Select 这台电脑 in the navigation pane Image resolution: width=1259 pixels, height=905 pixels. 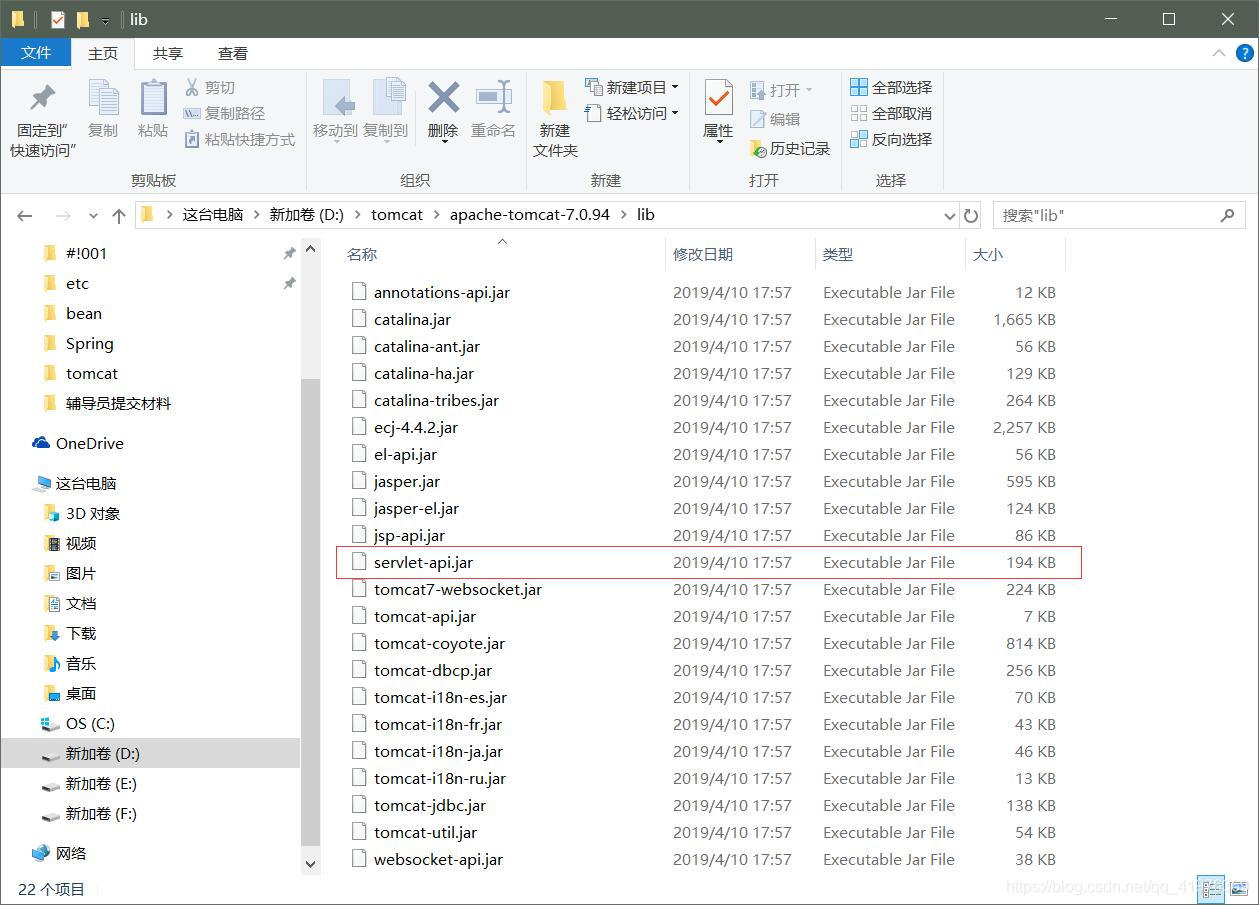click(x=75, y=483)
